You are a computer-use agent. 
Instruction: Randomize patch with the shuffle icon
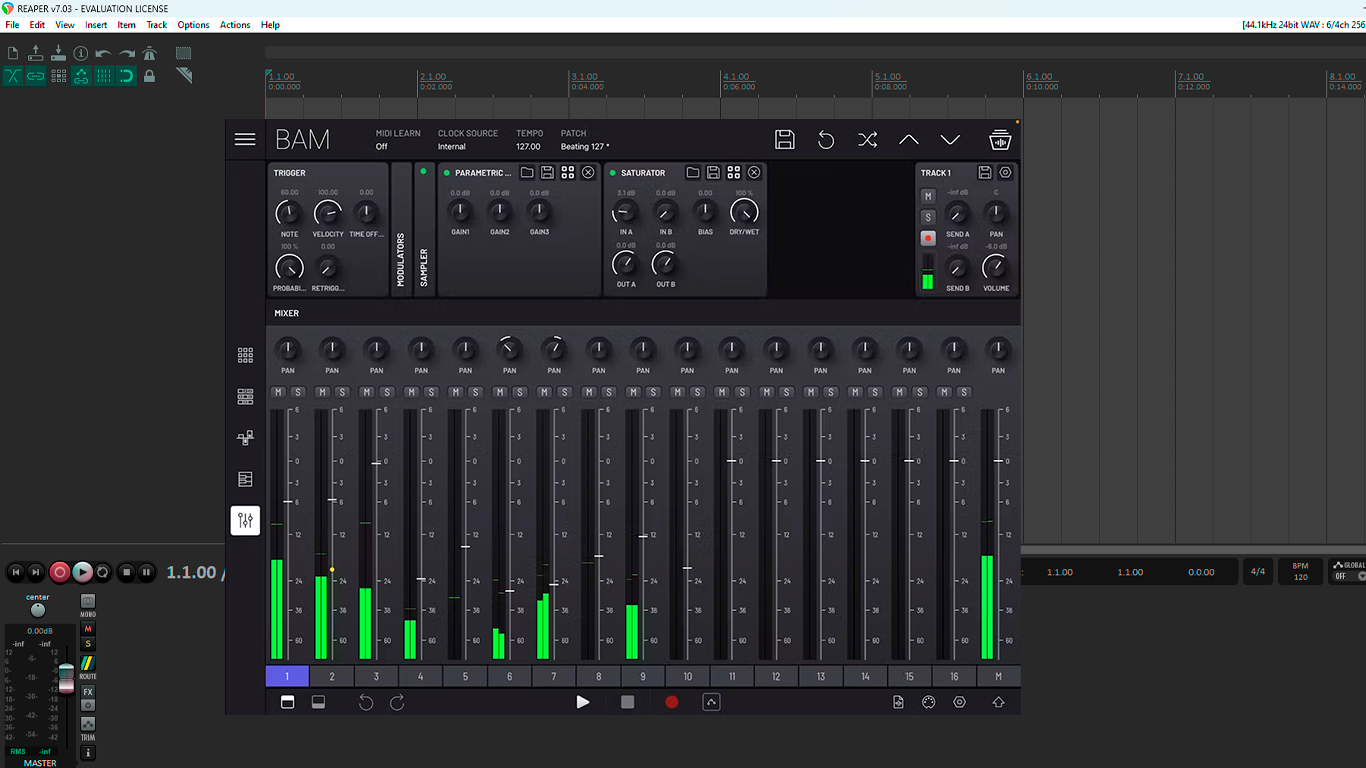tap(867, 140)
